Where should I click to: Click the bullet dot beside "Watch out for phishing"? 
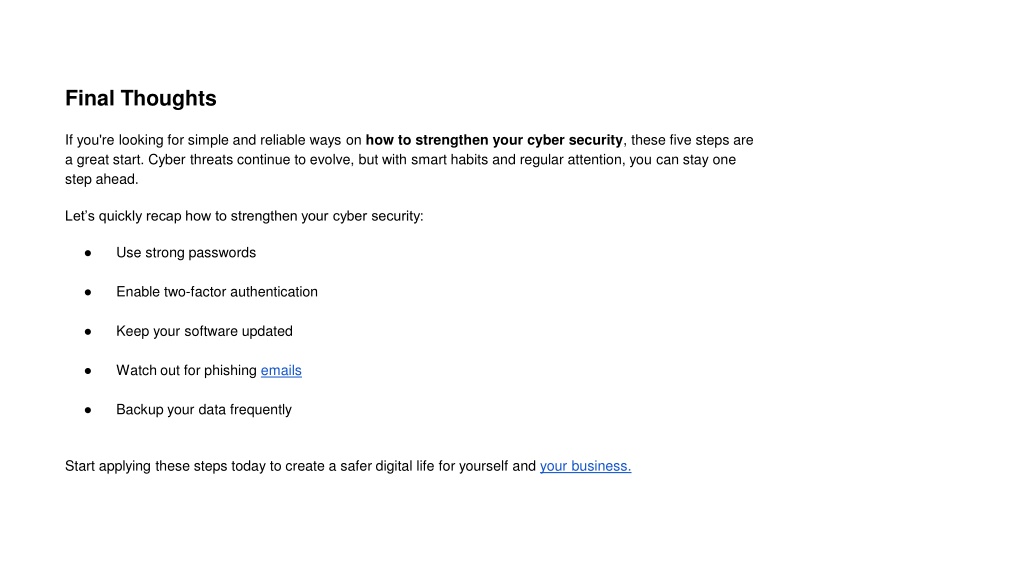point(88,371)
